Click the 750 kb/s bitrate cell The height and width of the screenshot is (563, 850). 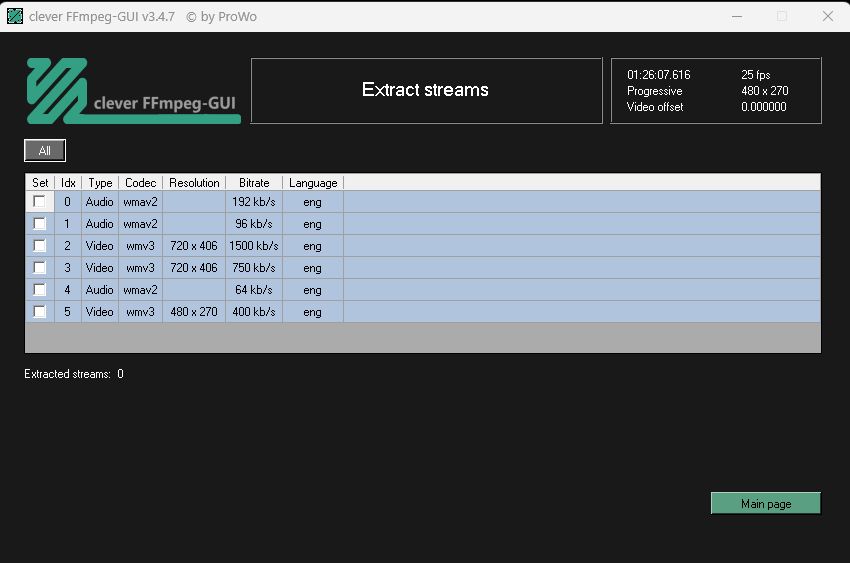254,268
